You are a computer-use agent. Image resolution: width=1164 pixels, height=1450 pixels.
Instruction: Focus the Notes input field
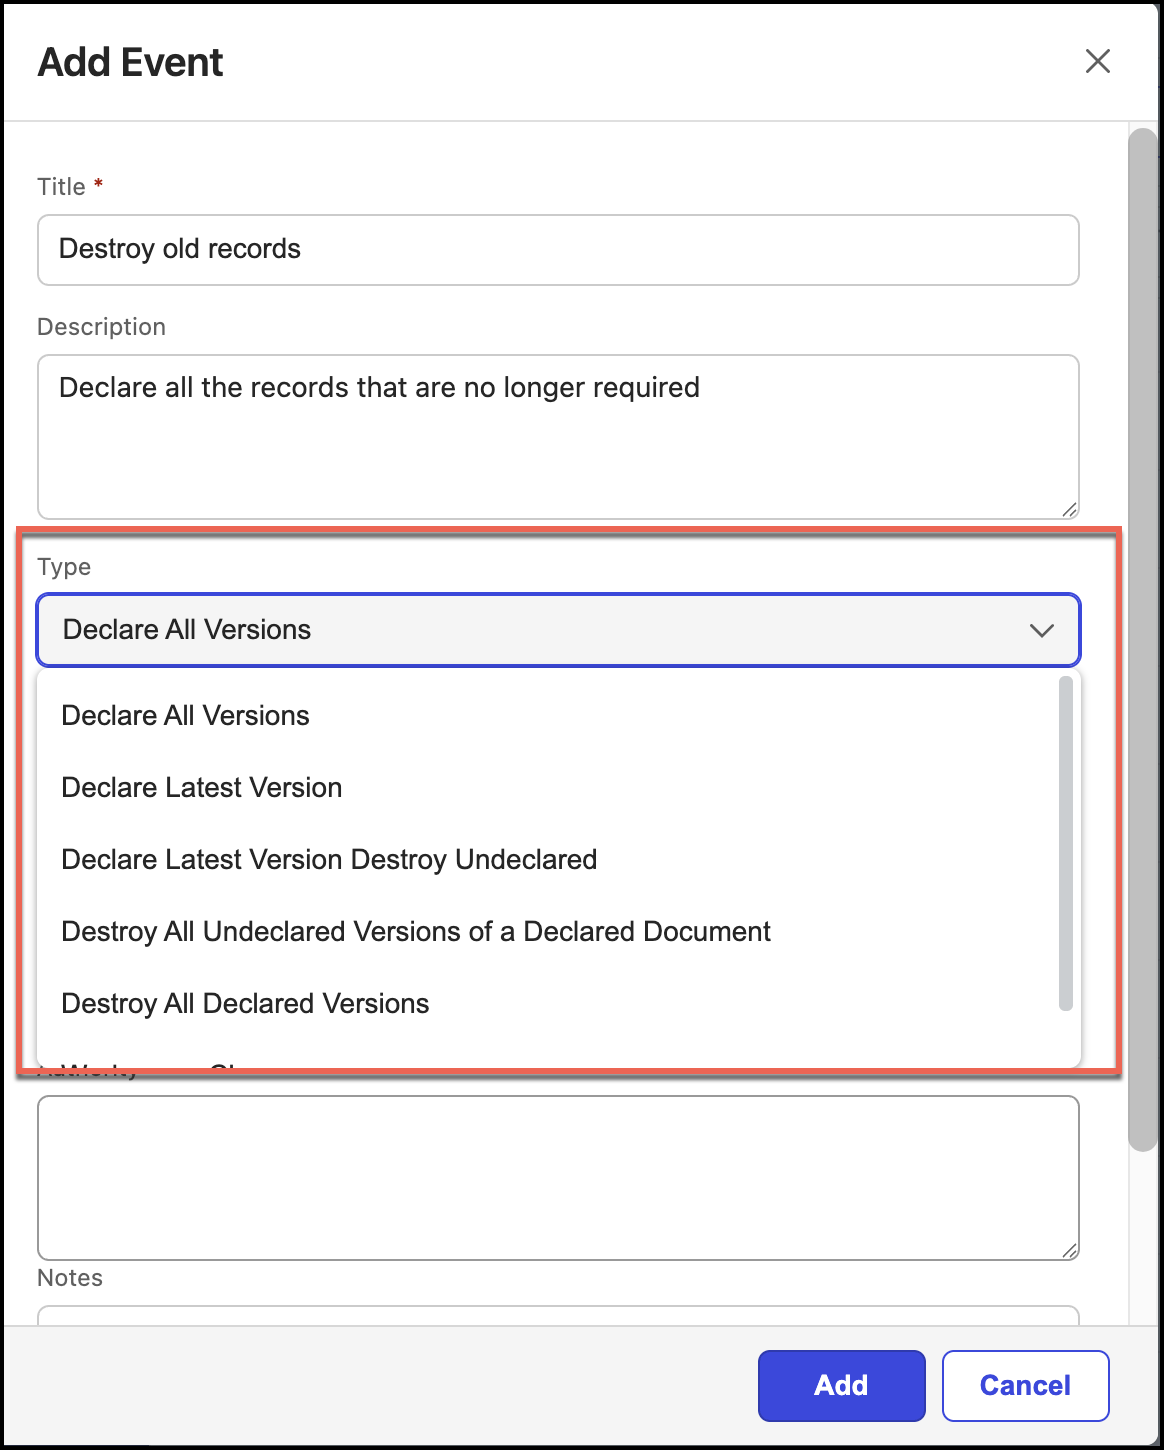(557, 1315)
